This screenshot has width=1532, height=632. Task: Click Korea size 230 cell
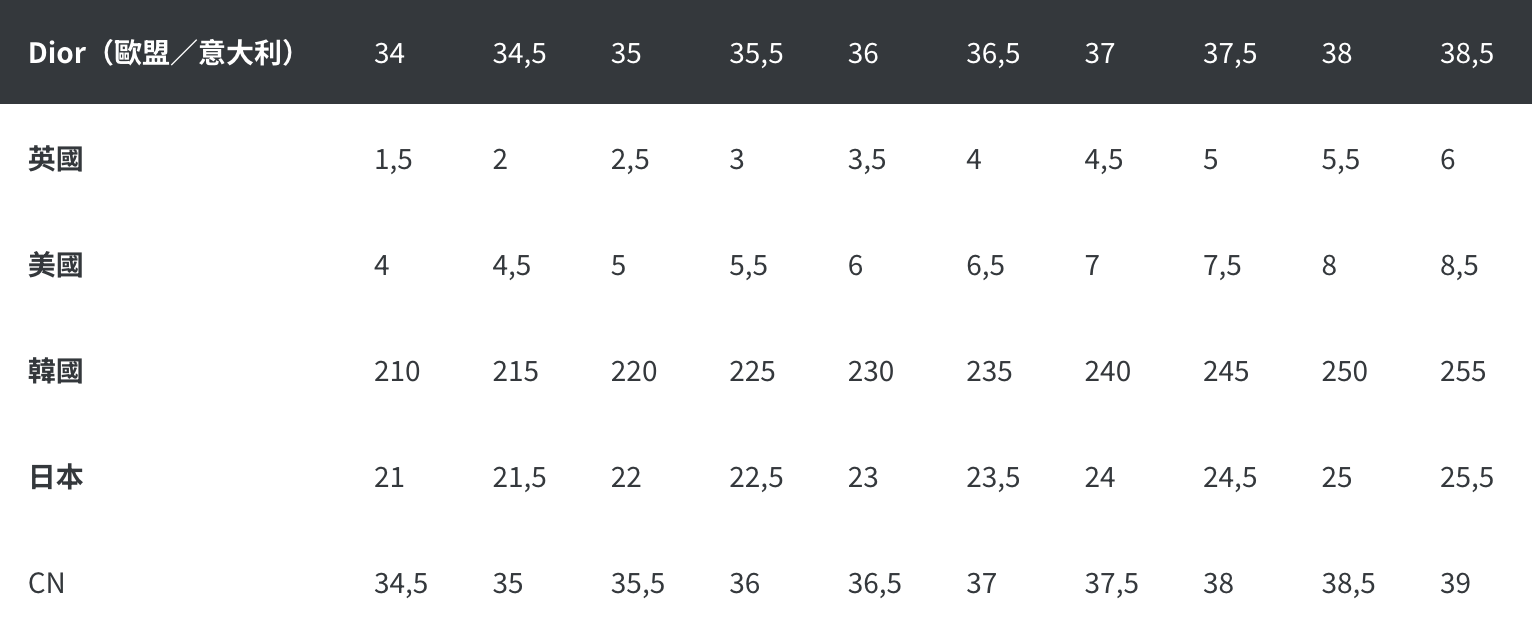[871, 371]
